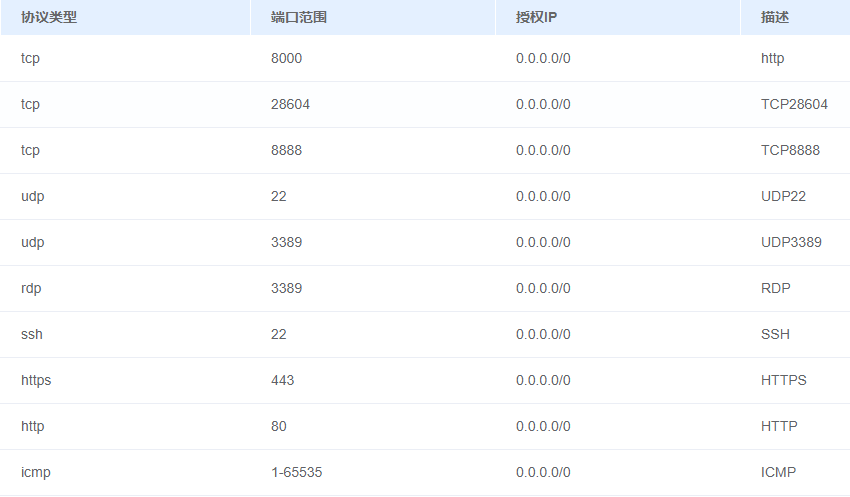Click port 28604 in the port range column
The height and width of the screenshot is (497, 850).
(x=290, y=104)
